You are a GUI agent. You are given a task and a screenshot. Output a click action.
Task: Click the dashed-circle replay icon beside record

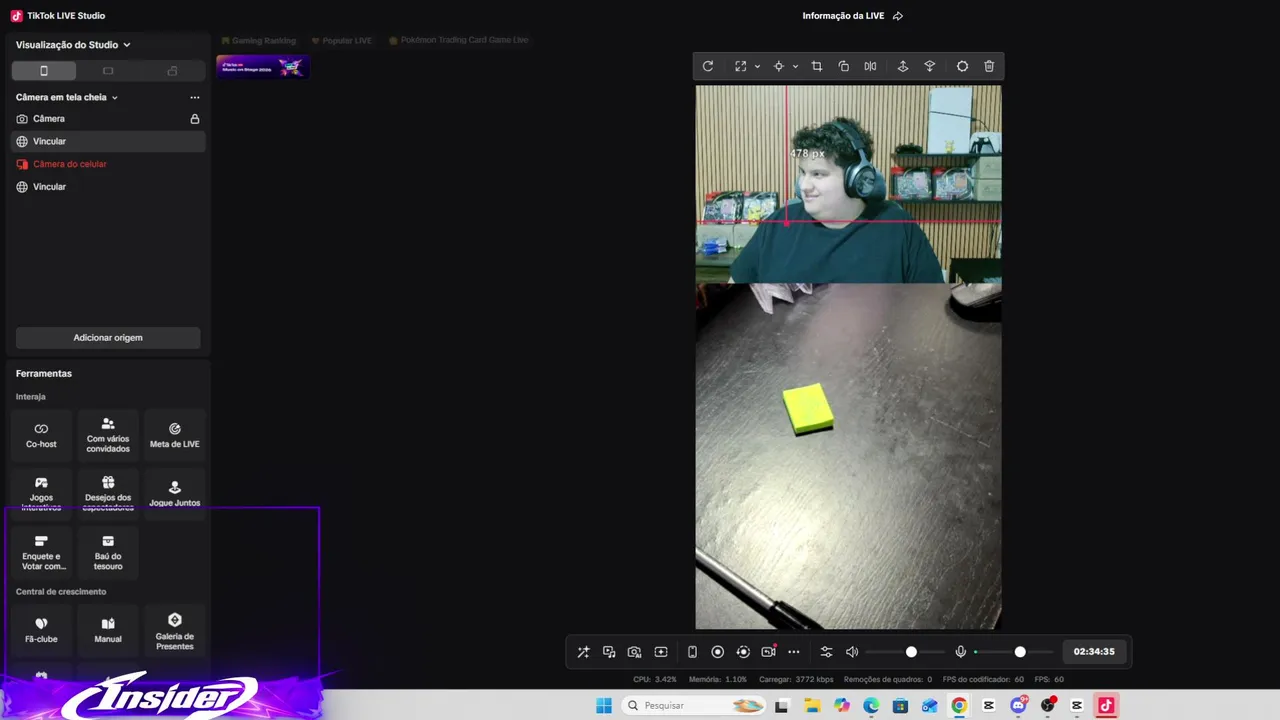point(743,652)
